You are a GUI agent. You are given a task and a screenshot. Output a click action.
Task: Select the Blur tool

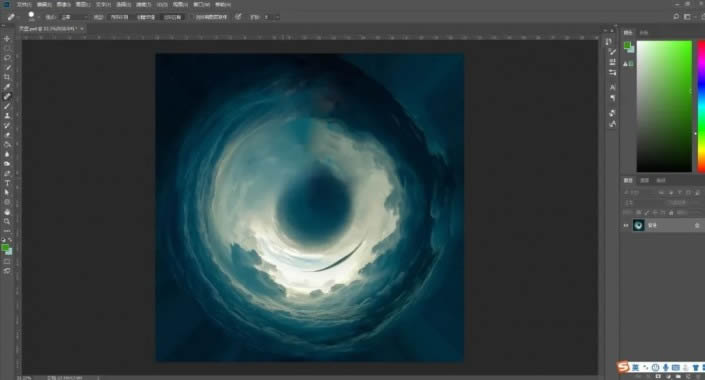(x=7, y=154)
